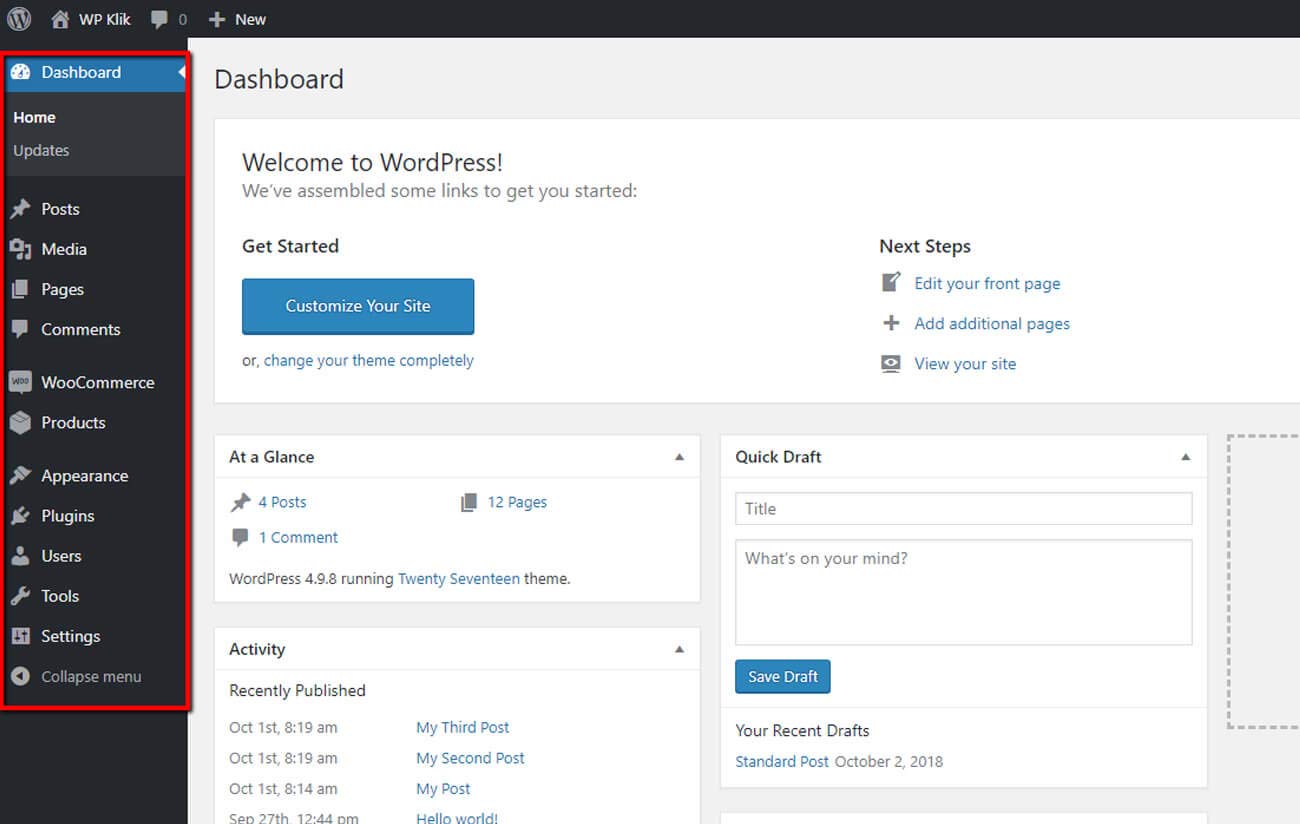Focus the Quick Draft Title field
The image size is (1300, 824).
point(964,508)
